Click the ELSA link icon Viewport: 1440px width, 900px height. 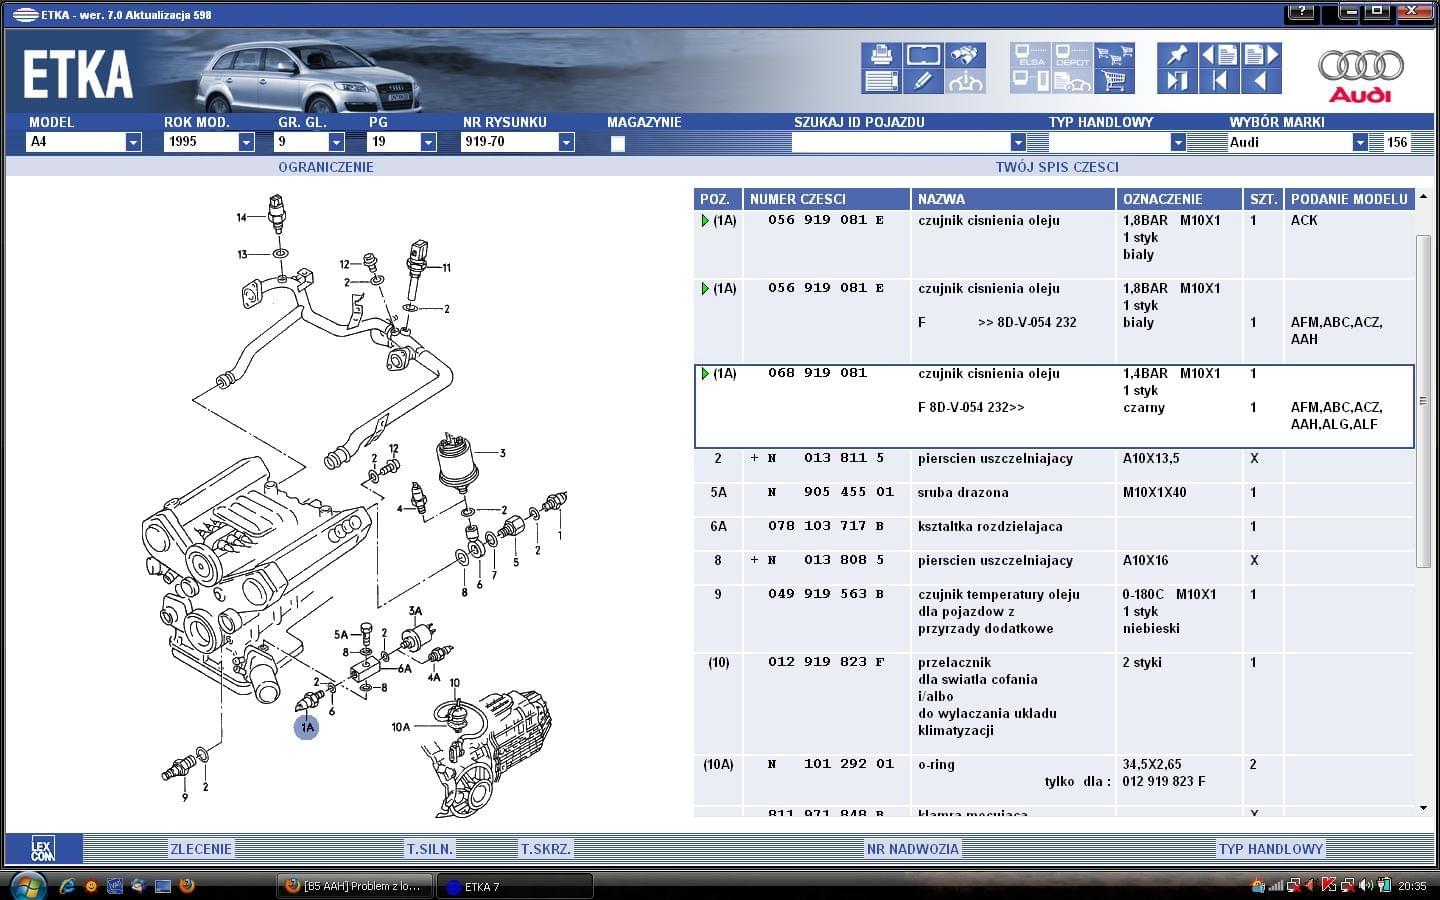click(x=1030, y=54)
